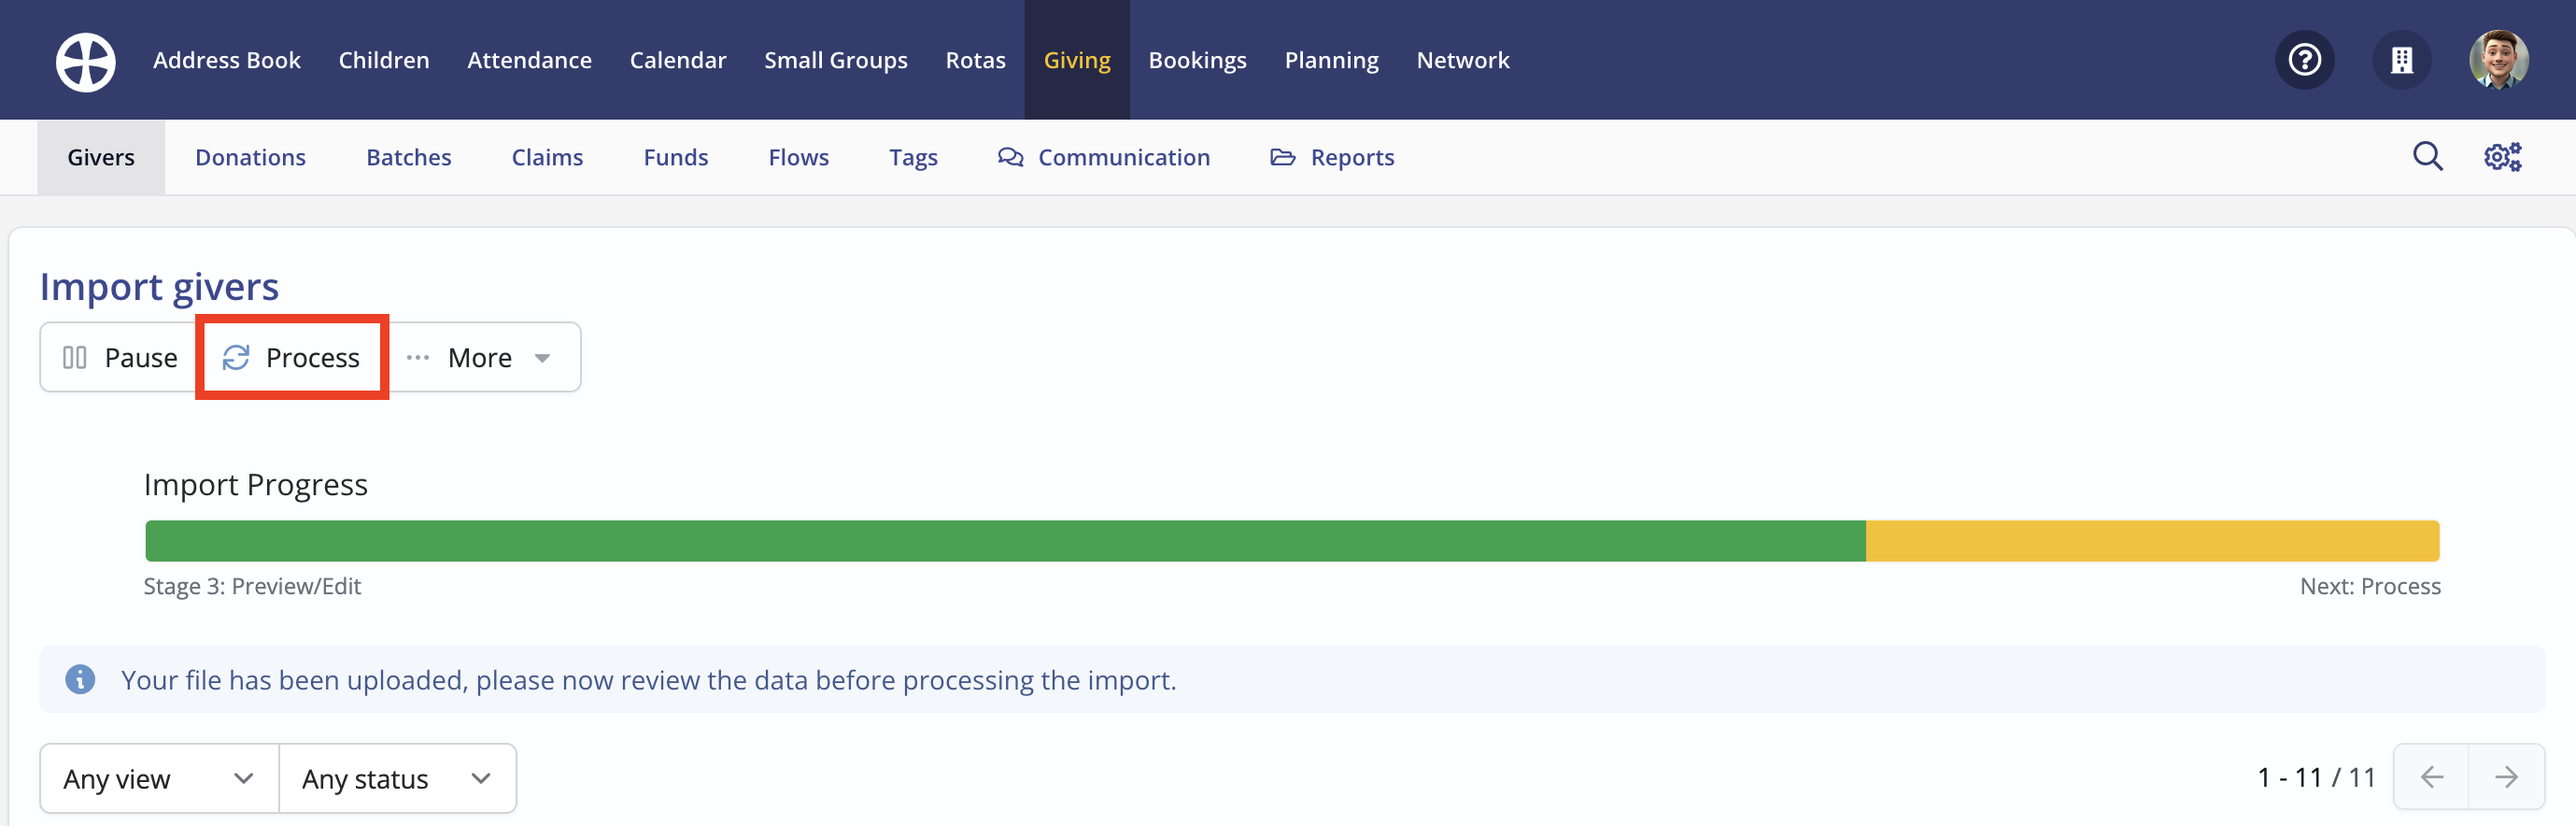Switch to the Tags tab

pos(913,157)
